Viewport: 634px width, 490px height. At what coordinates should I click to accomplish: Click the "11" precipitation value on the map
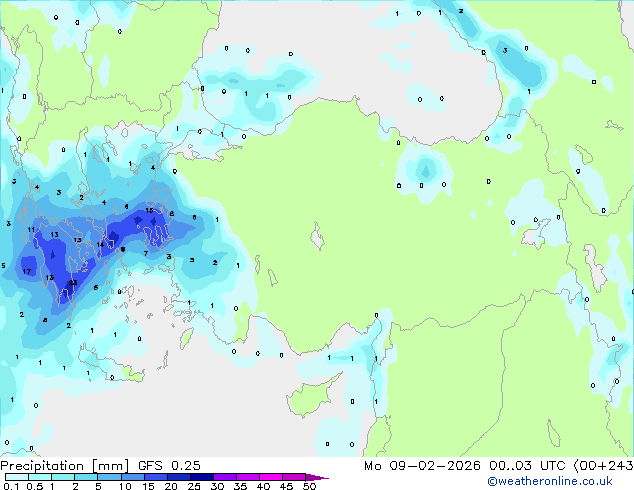(31, 230)
